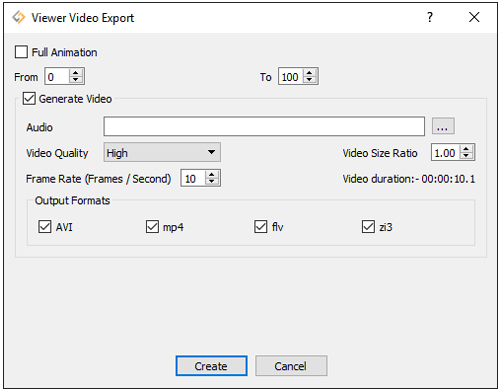Browse for audio file with ellipsis button
This screenshot has height=390, width=502.
(443, 126)
